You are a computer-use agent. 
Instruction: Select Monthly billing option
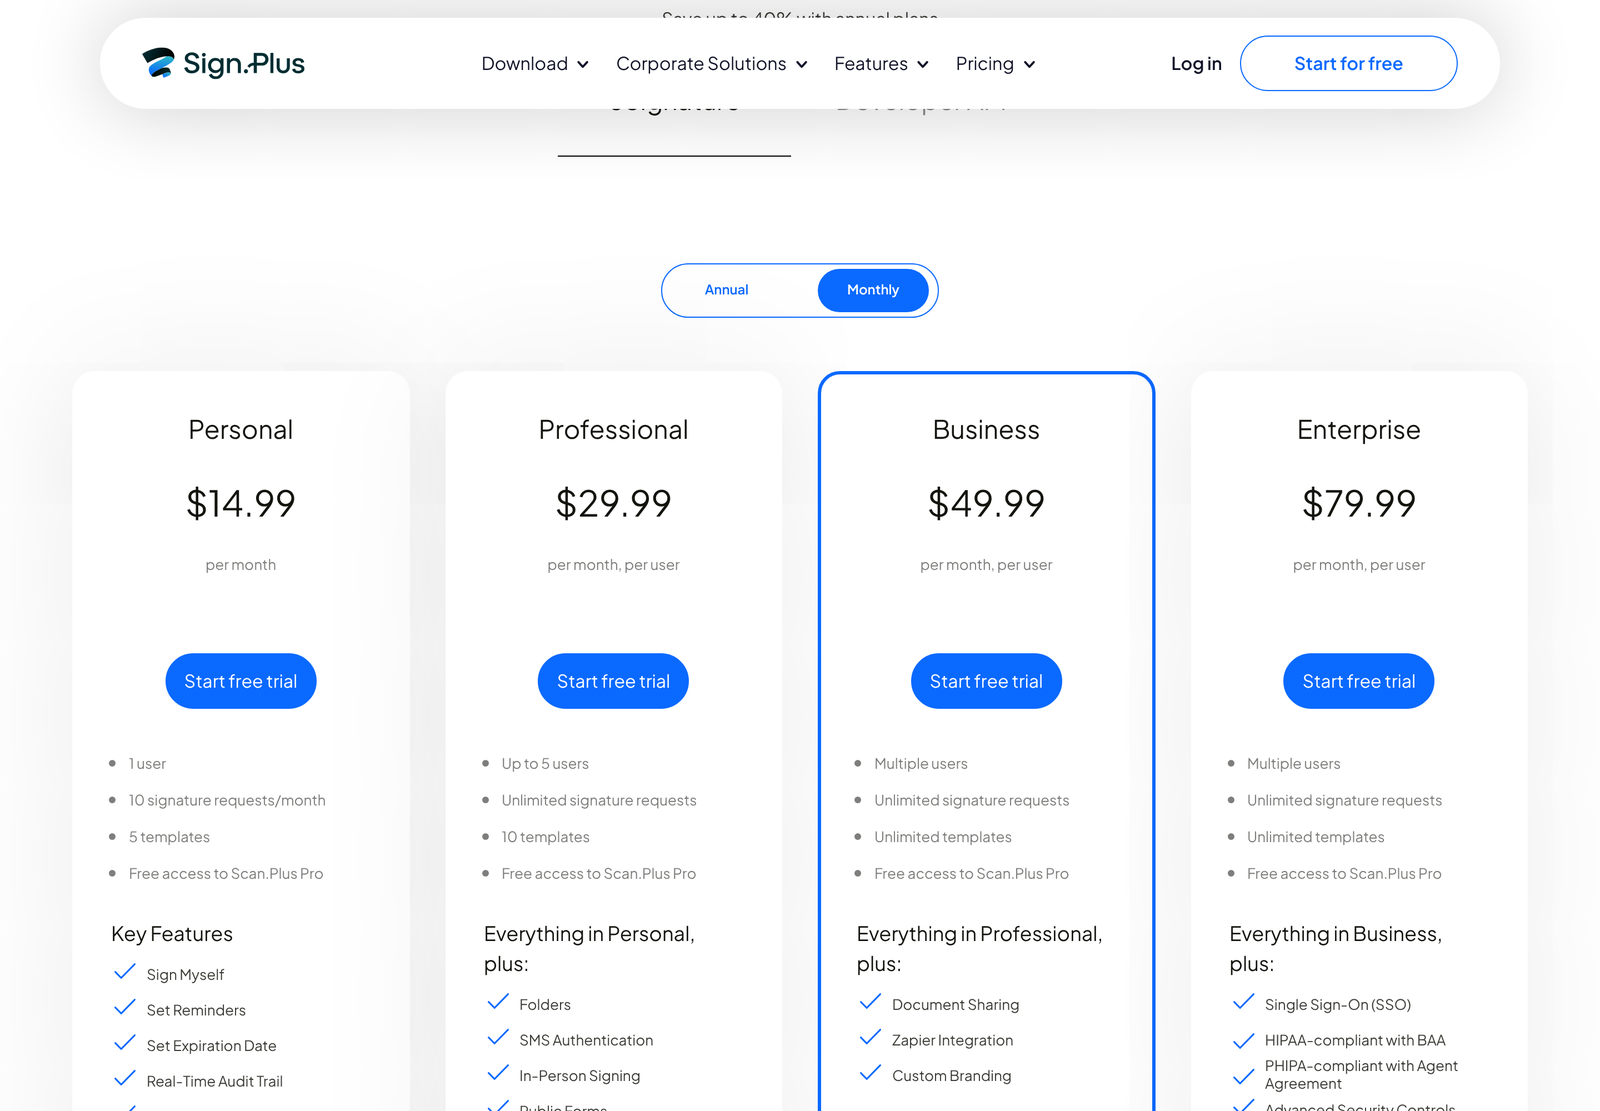[873, 290]
